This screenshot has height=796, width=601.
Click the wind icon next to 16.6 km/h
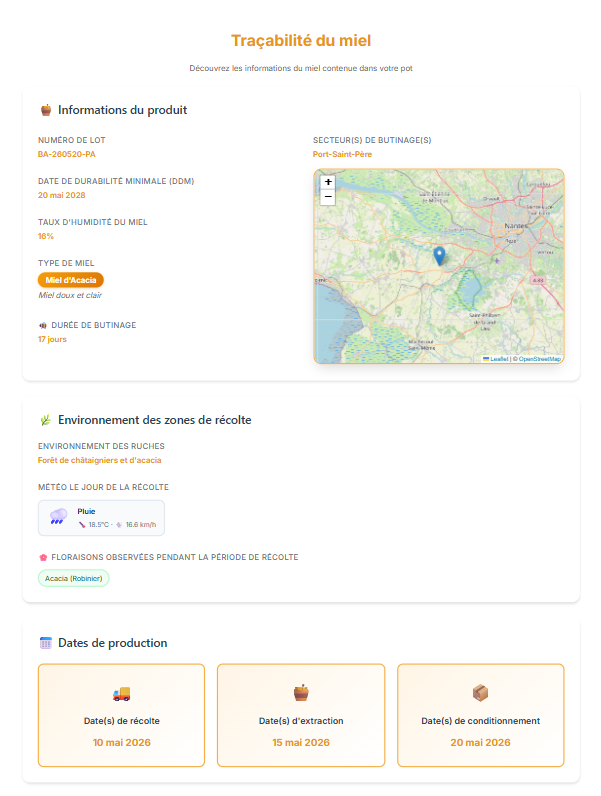point(119,525)
